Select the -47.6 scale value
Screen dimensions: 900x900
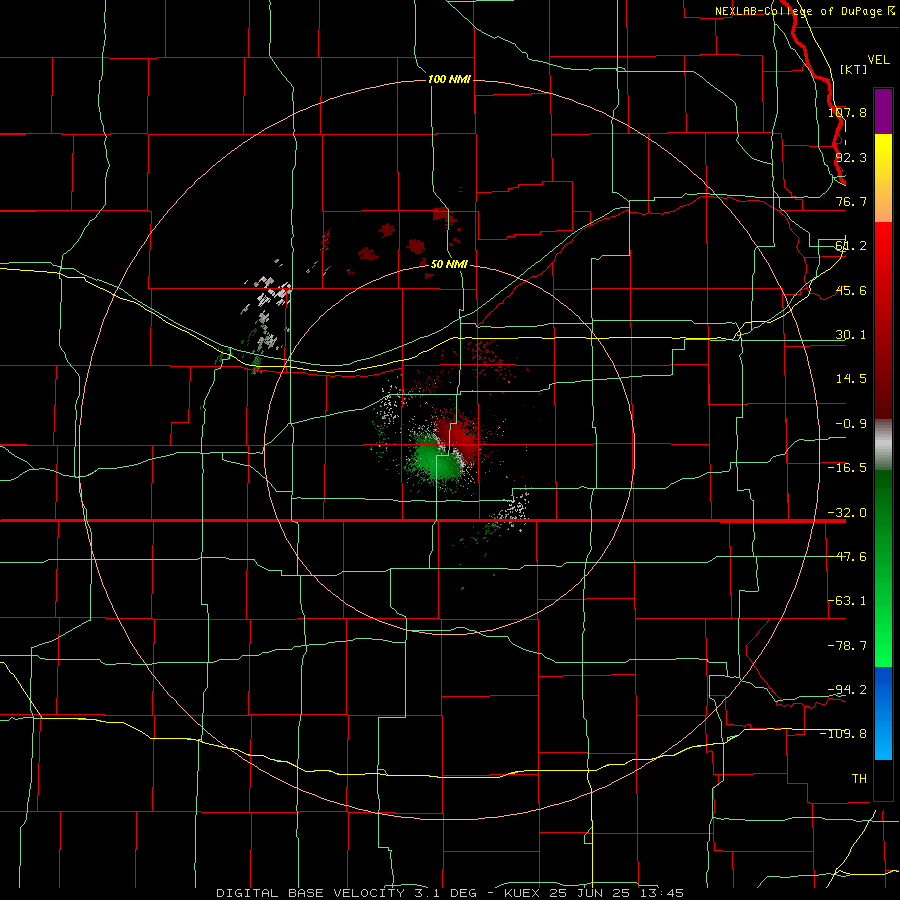pyautogui.click(x=847, y=557)
